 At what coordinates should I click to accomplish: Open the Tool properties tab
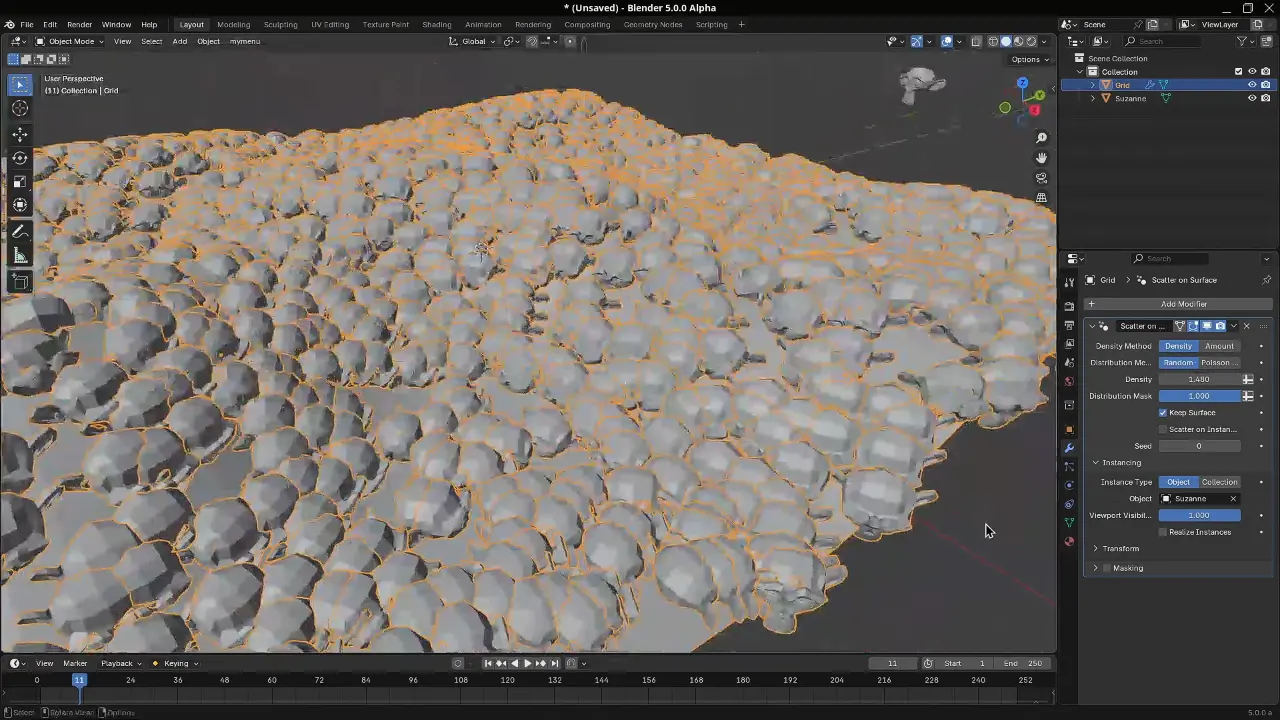click(x=1069, y=283)
